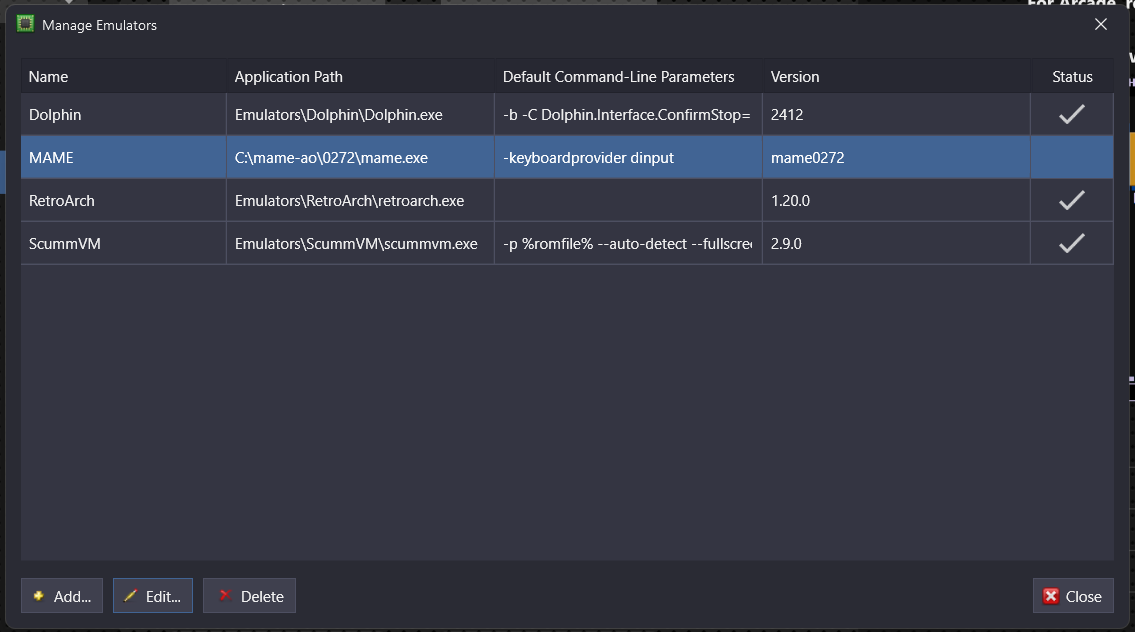Viewport: 1135px width, 632px height.
Task: Click path C:\mame-ao\0272\mame.exe
Action: click(331, 158)
